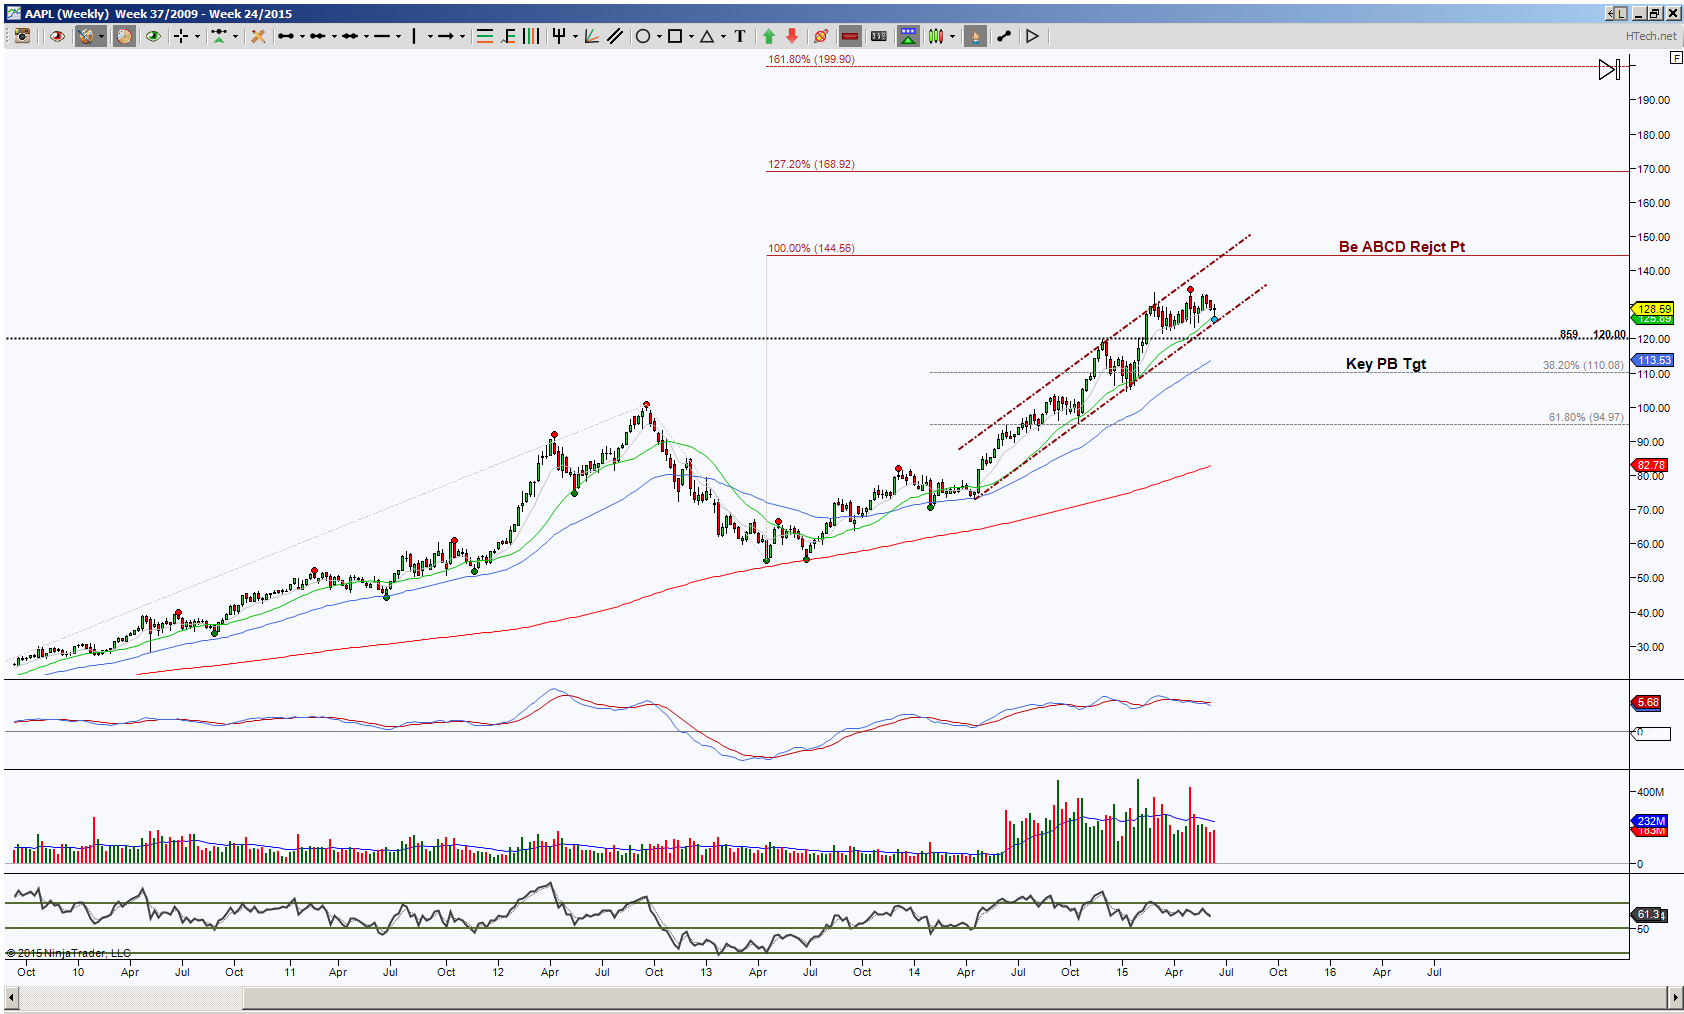Click the 'Be ABCD Rejct Pt' annotation

pos(1402,246)
